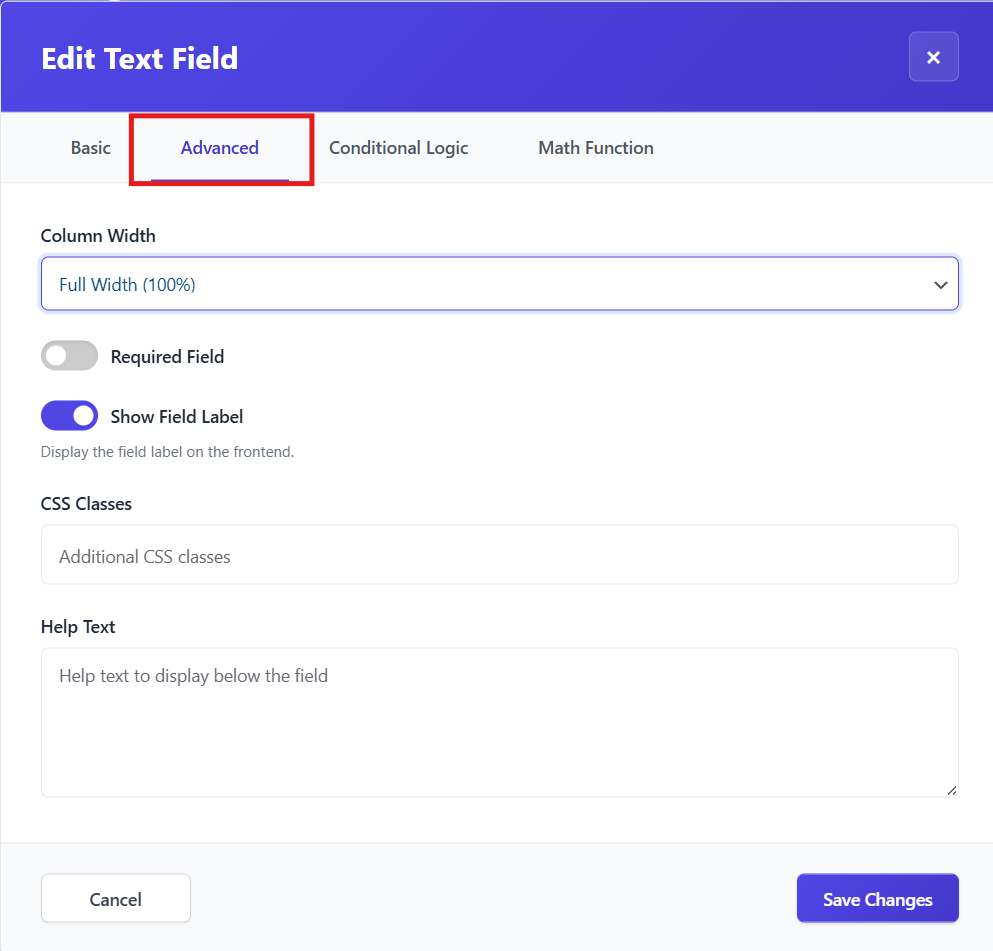The width and height of the screenshot is (993, 951).
Task: Click the chevron arrow in Full Width select
Action: tap(940, 285)
